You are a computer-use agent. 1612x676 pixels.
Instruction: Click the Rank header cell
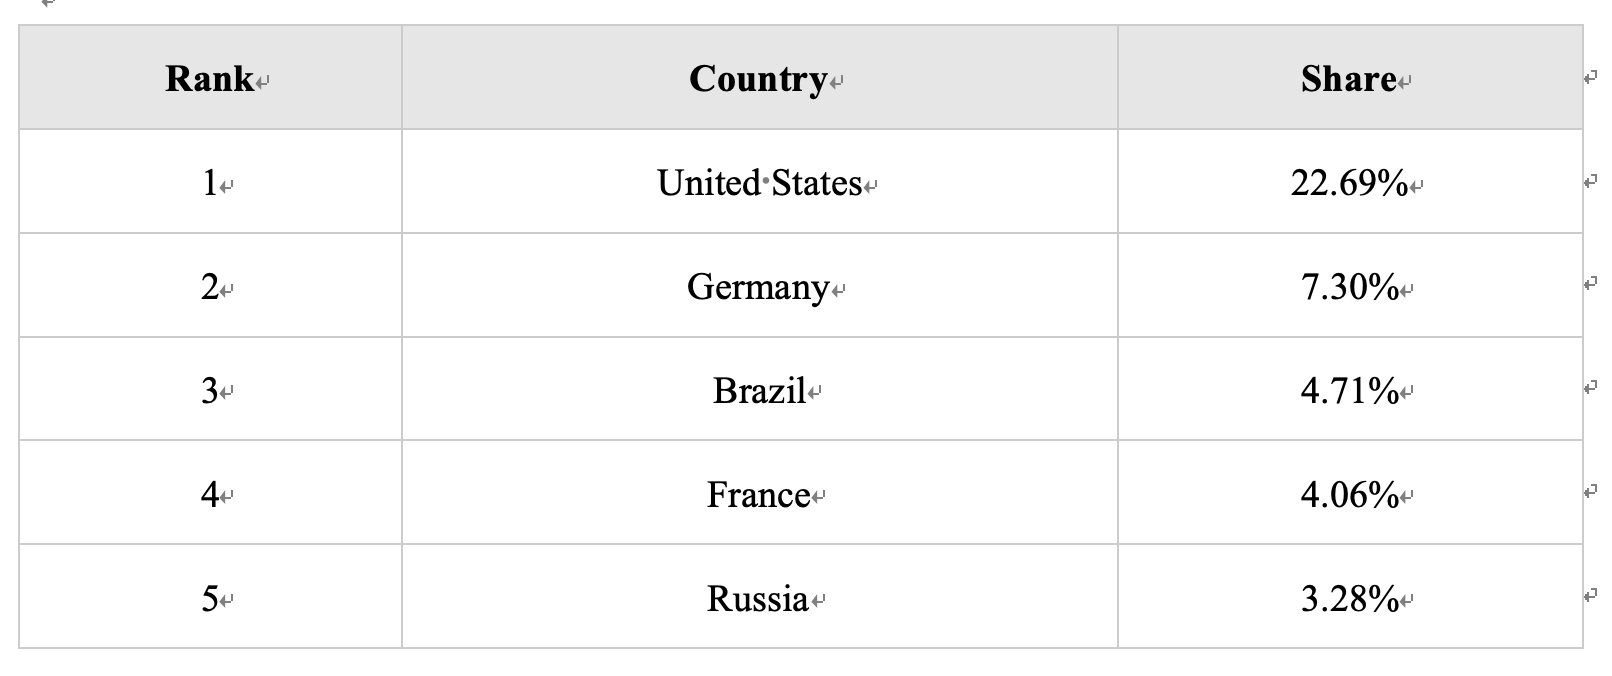pos(210,78)
